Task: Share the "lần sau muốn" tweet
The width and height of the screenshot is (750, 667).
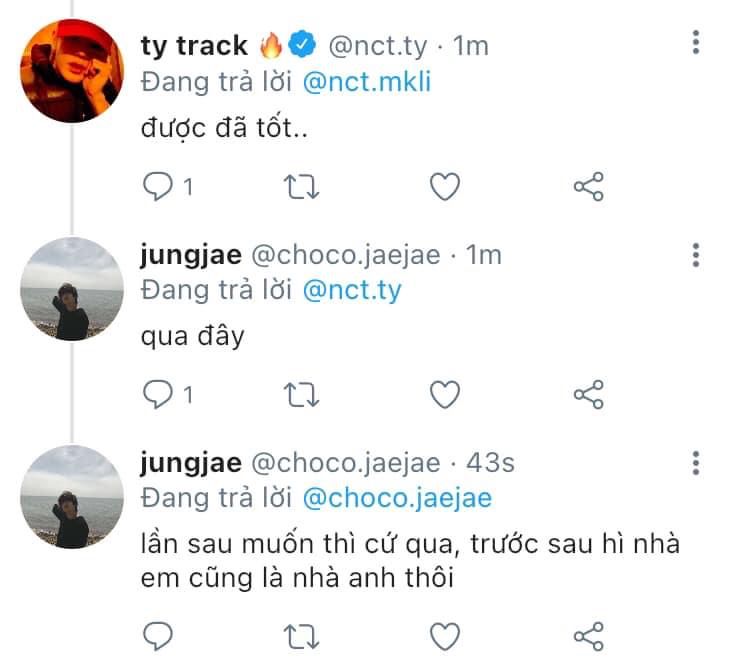Action: click(588, 635)
